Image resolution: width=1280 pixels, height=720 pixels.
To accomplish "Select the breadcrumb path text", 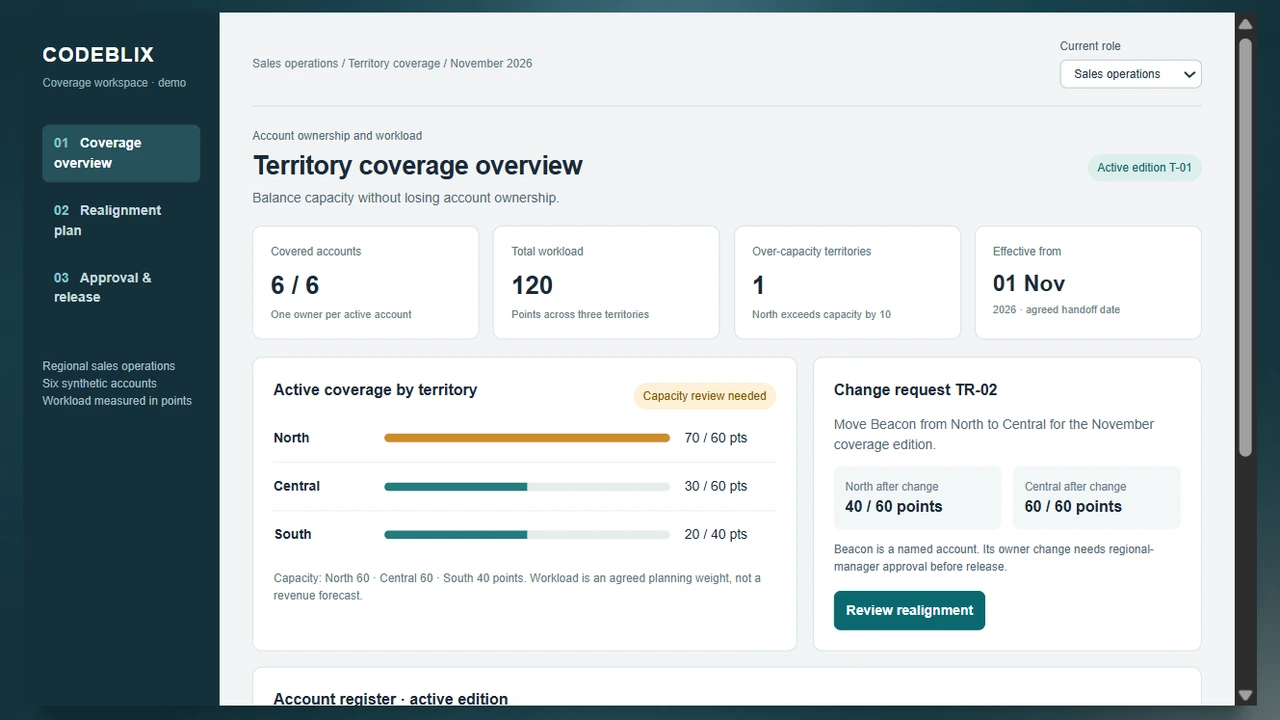I will pos(392,63).
